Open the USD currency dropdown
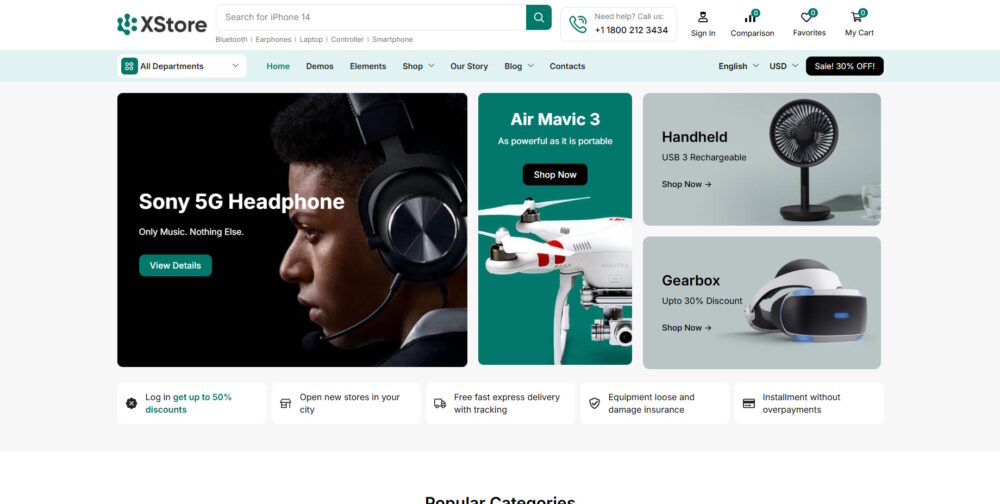 (x=783, y=66)
